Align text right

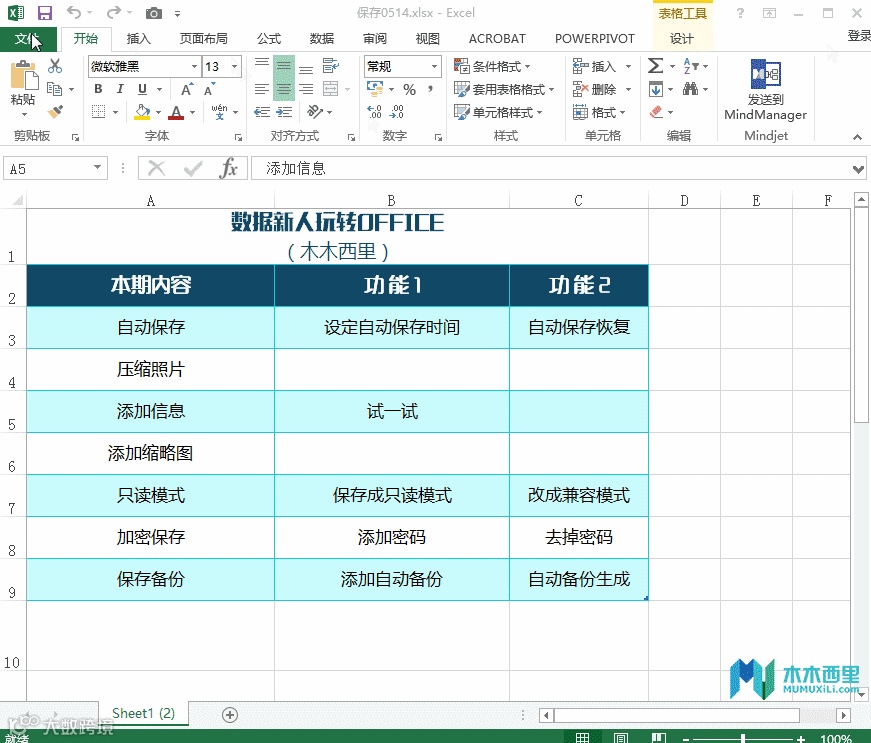(306, 89)
